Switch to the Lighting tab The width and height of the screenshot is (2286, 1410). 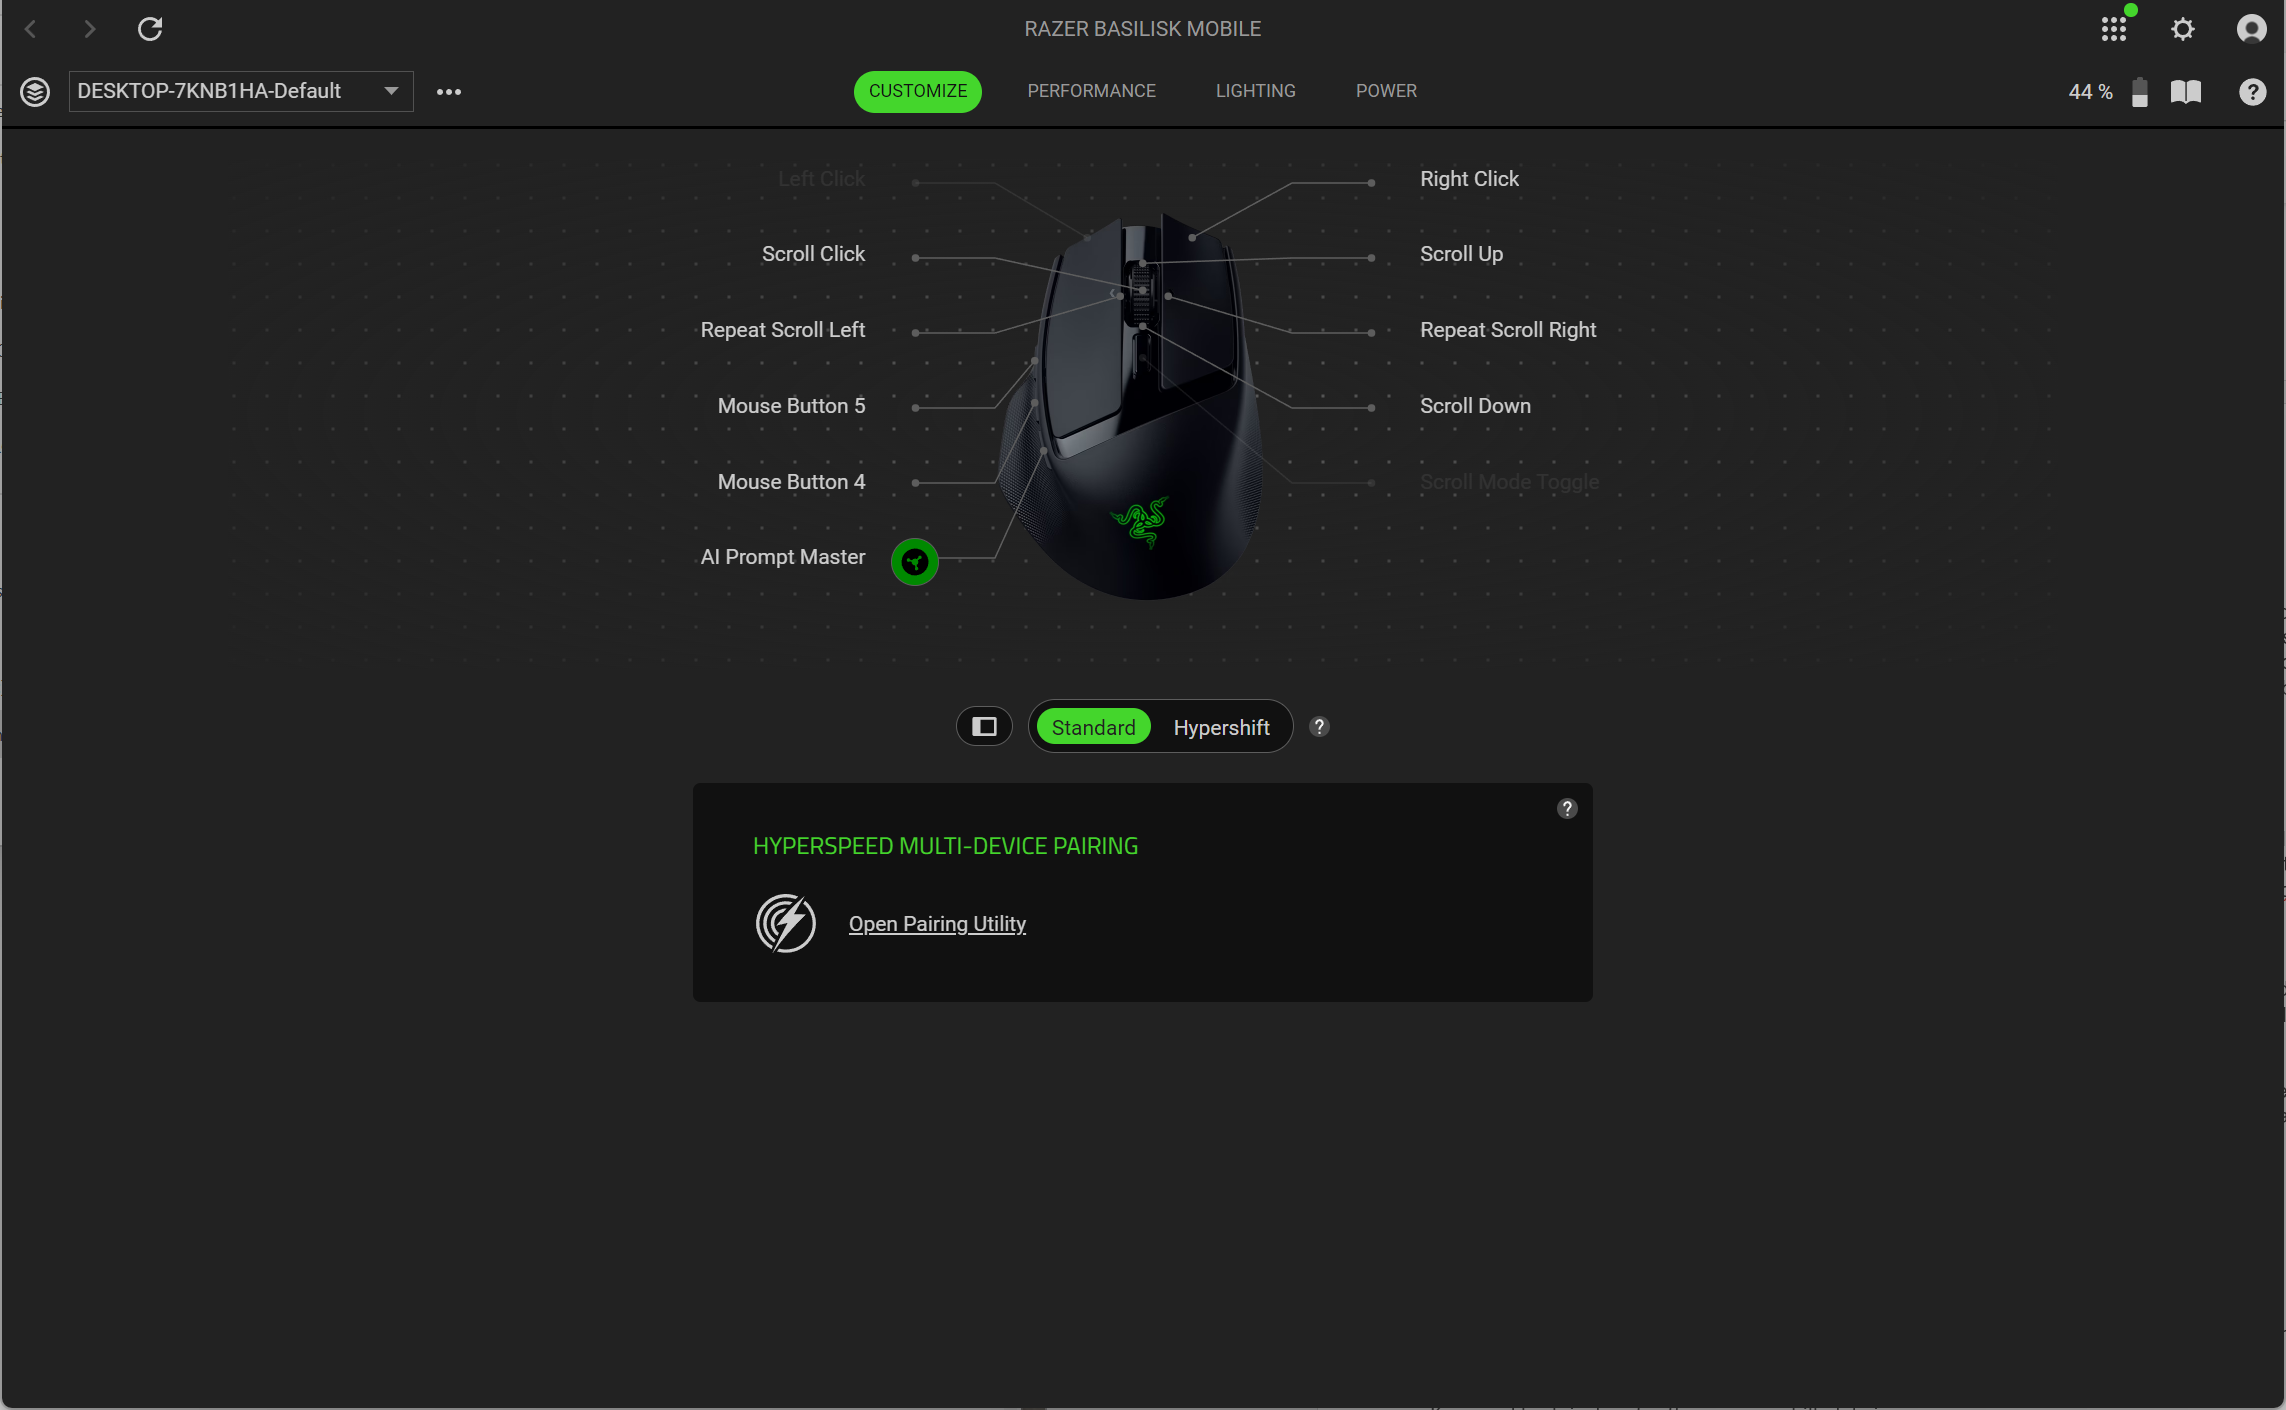pyautogui.click(x=1255, y=91)
